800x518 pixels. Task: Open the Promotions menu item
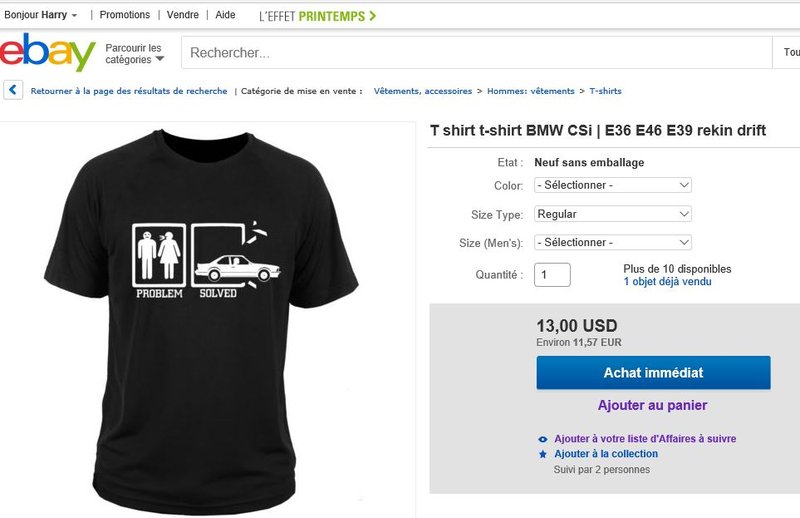(x=124, y=15)
